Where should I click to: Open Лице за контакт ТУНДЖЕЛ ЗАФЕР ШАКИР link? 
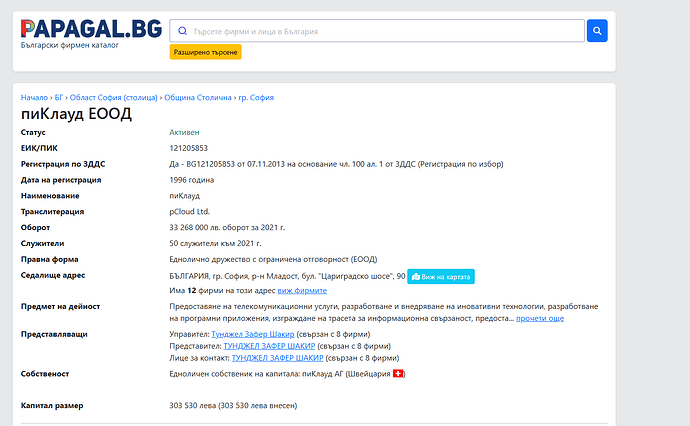(278, 358)
